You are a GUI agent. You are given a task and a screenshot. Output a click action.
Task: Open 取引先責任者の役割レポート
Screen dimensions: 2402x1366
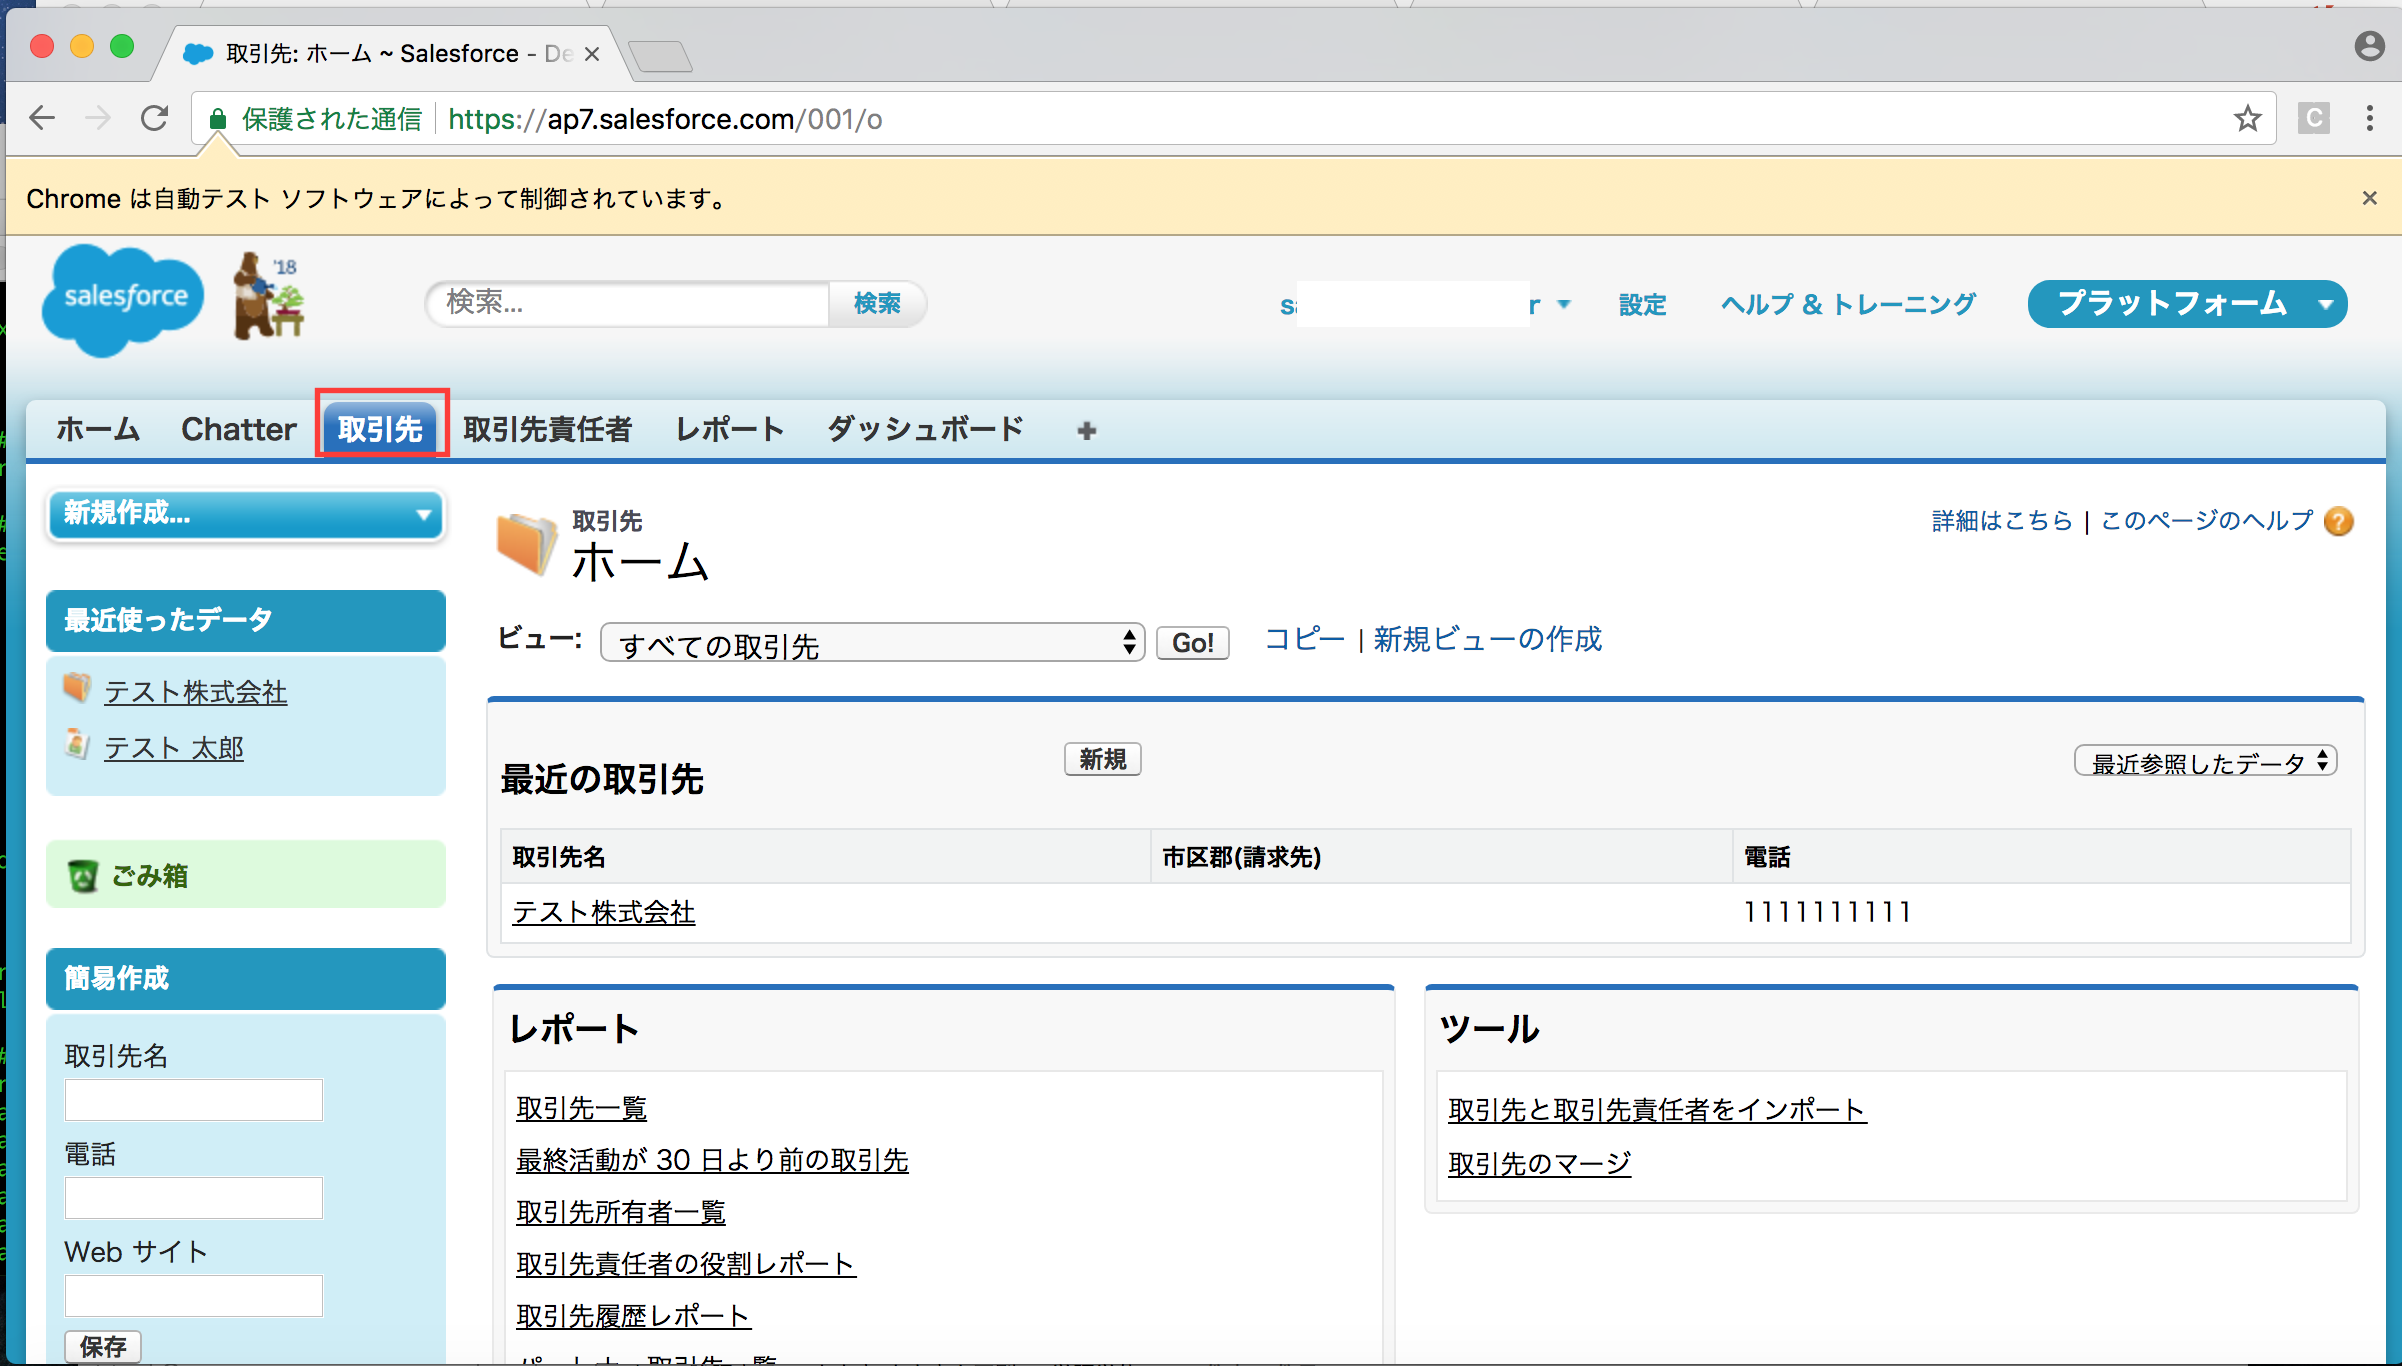point(686,1264)
